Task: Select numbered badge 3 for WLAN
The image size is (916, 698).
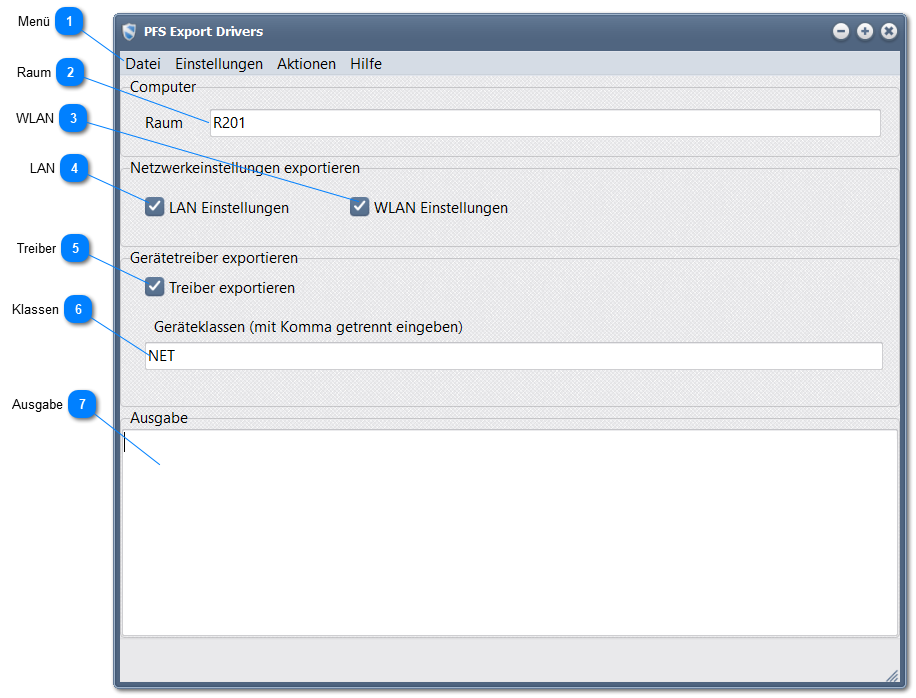Action: (73, 119)
